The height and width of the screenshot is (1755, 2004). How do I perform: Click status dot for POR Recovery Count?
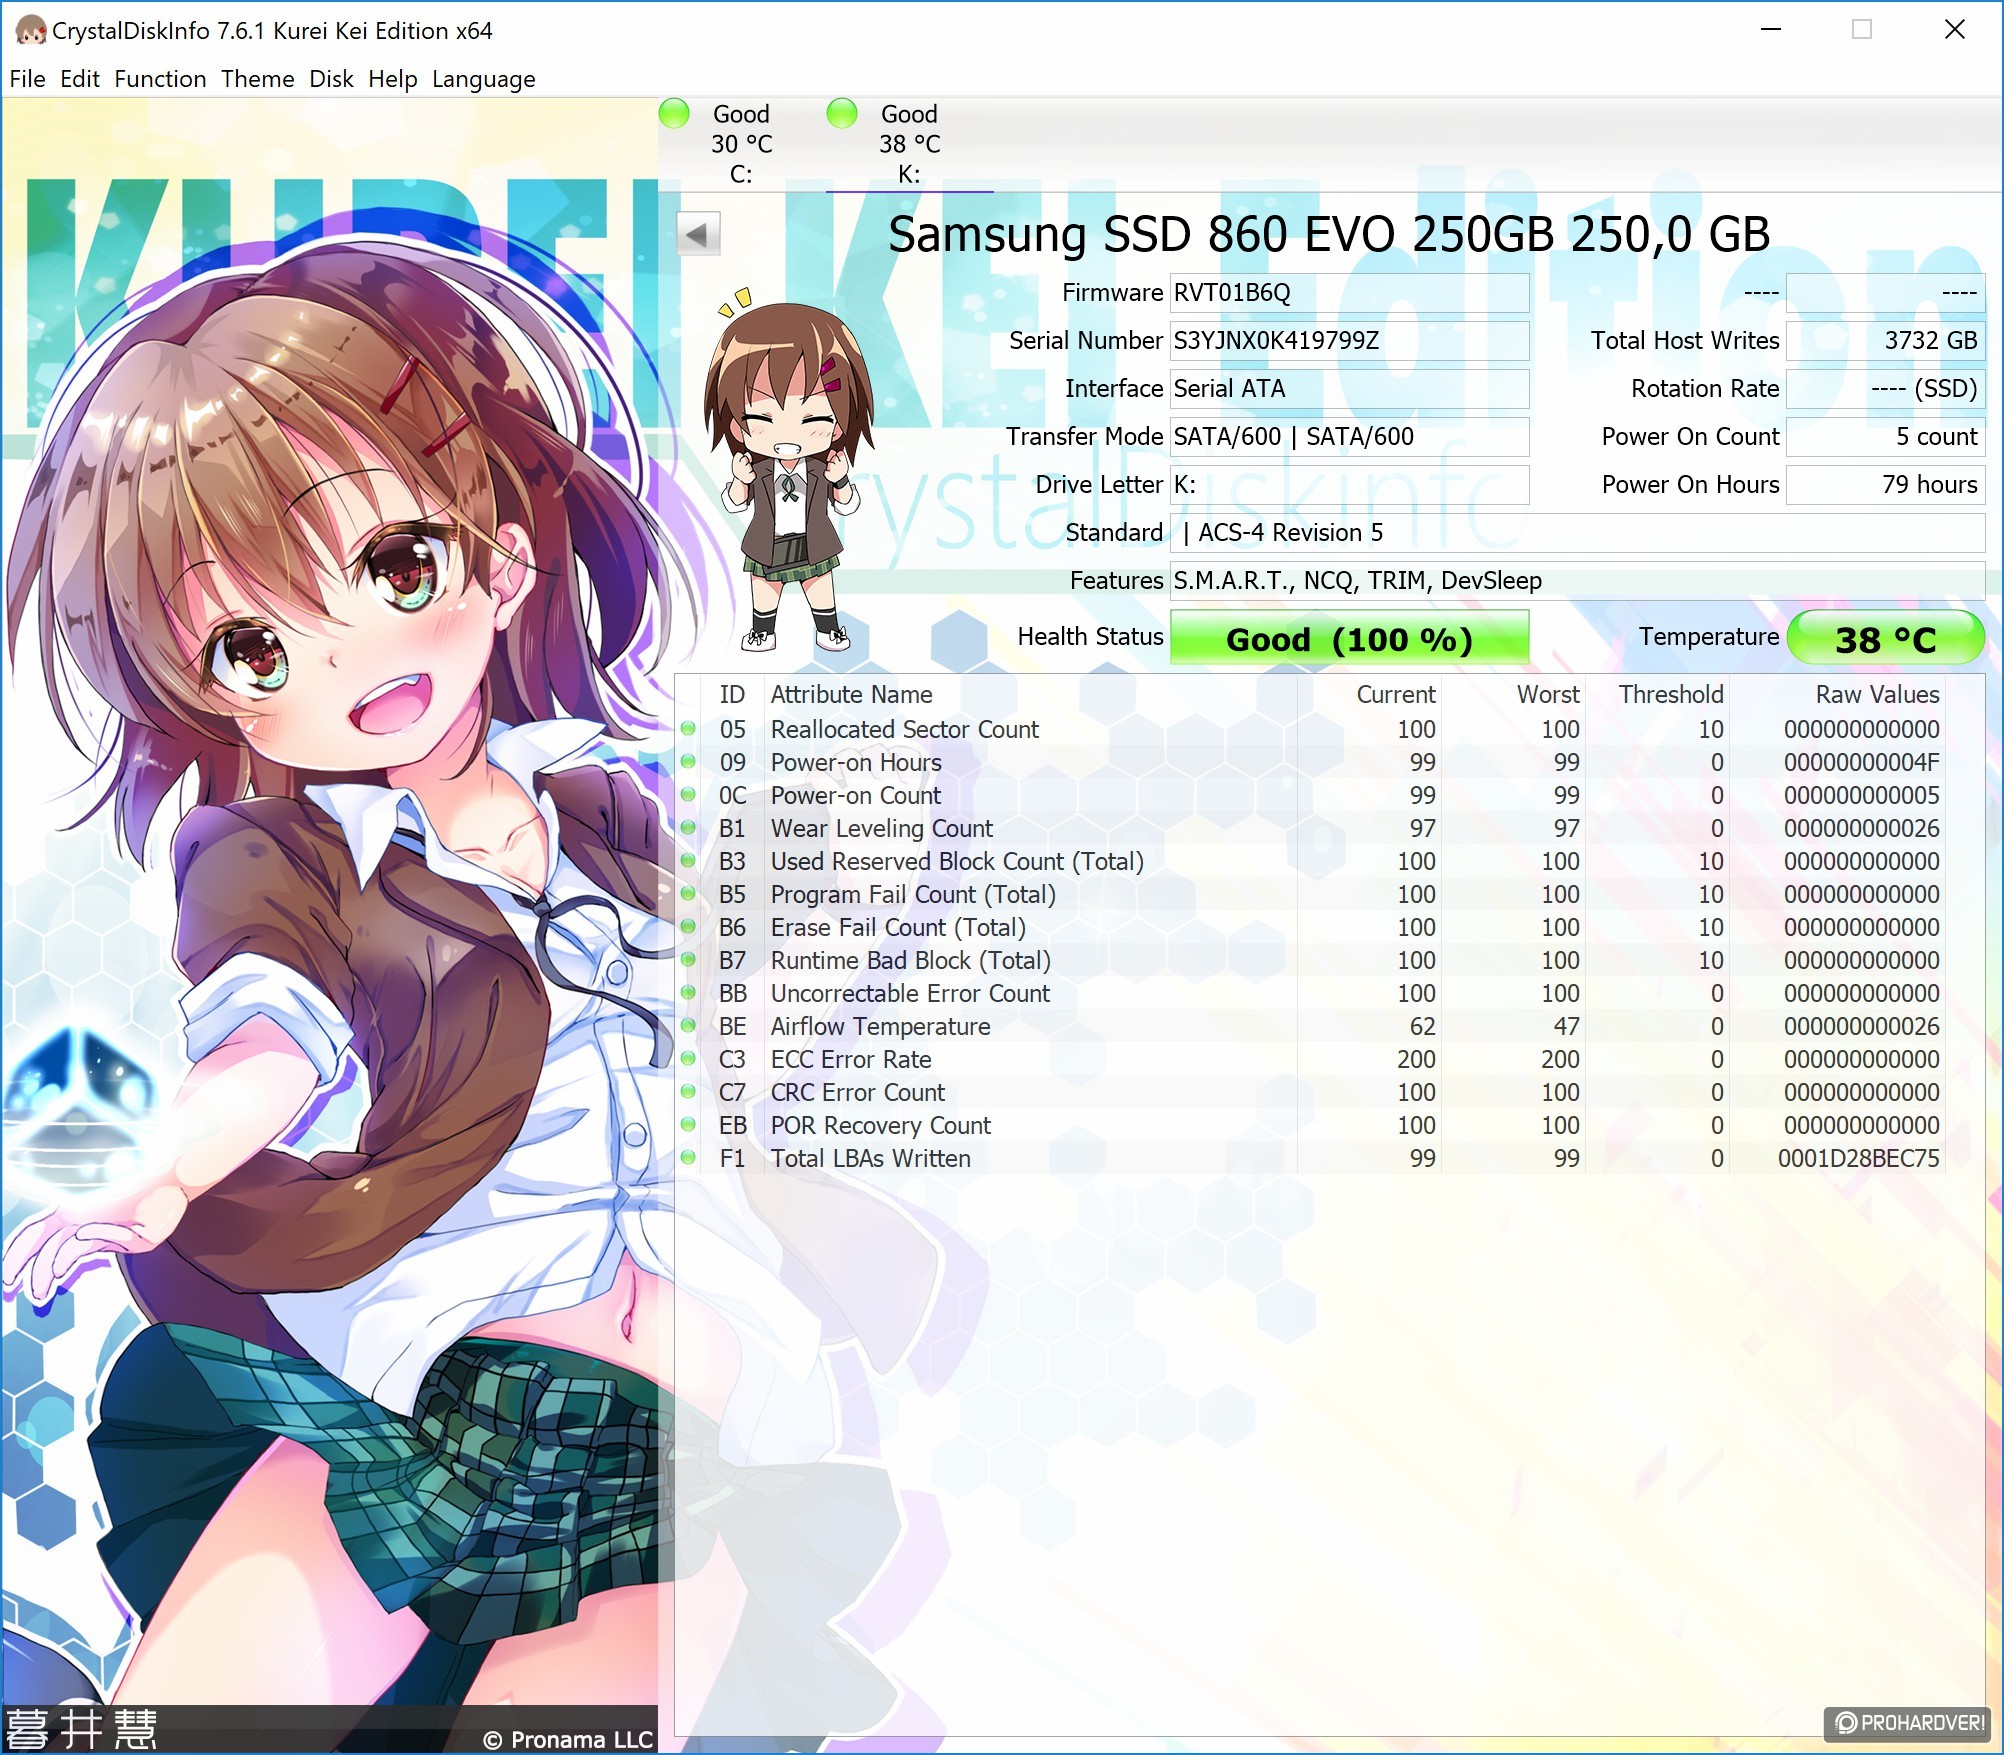(x=688, y=1125)
